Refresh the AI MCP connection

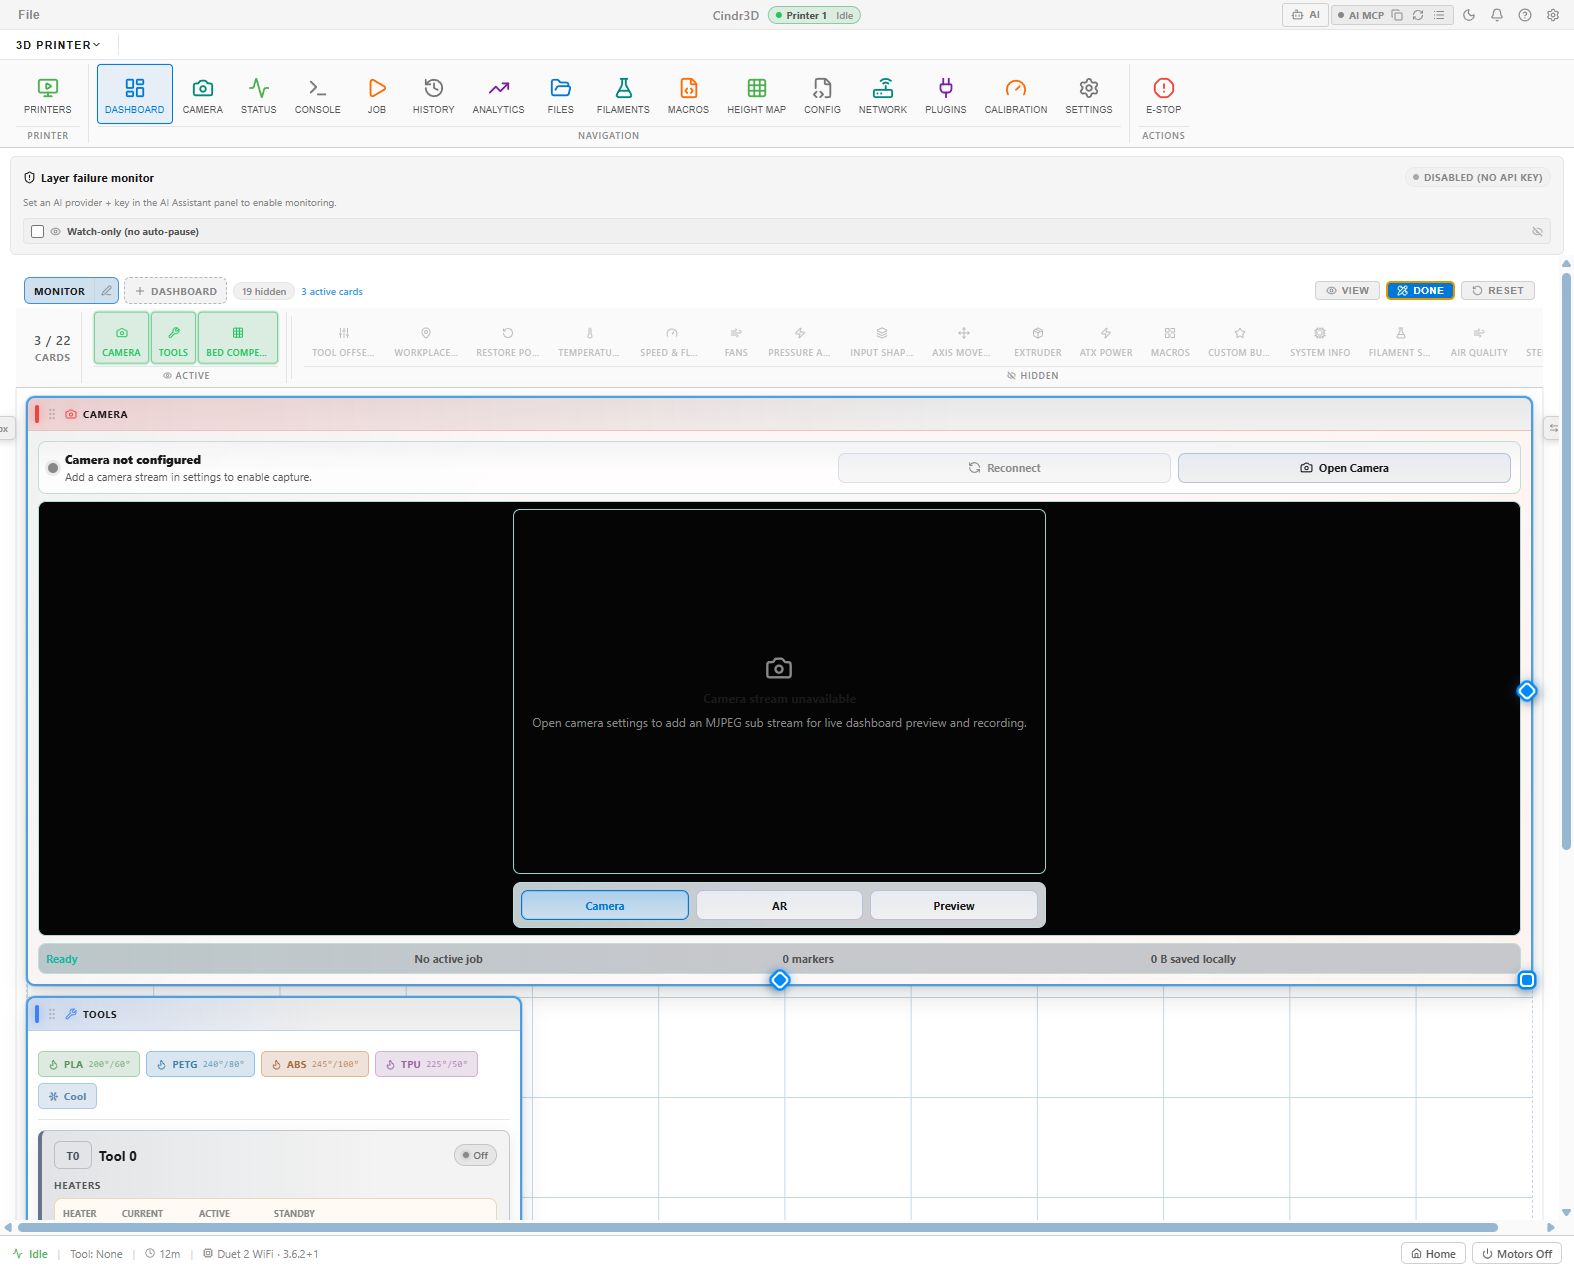click(x=1418, y=15)
